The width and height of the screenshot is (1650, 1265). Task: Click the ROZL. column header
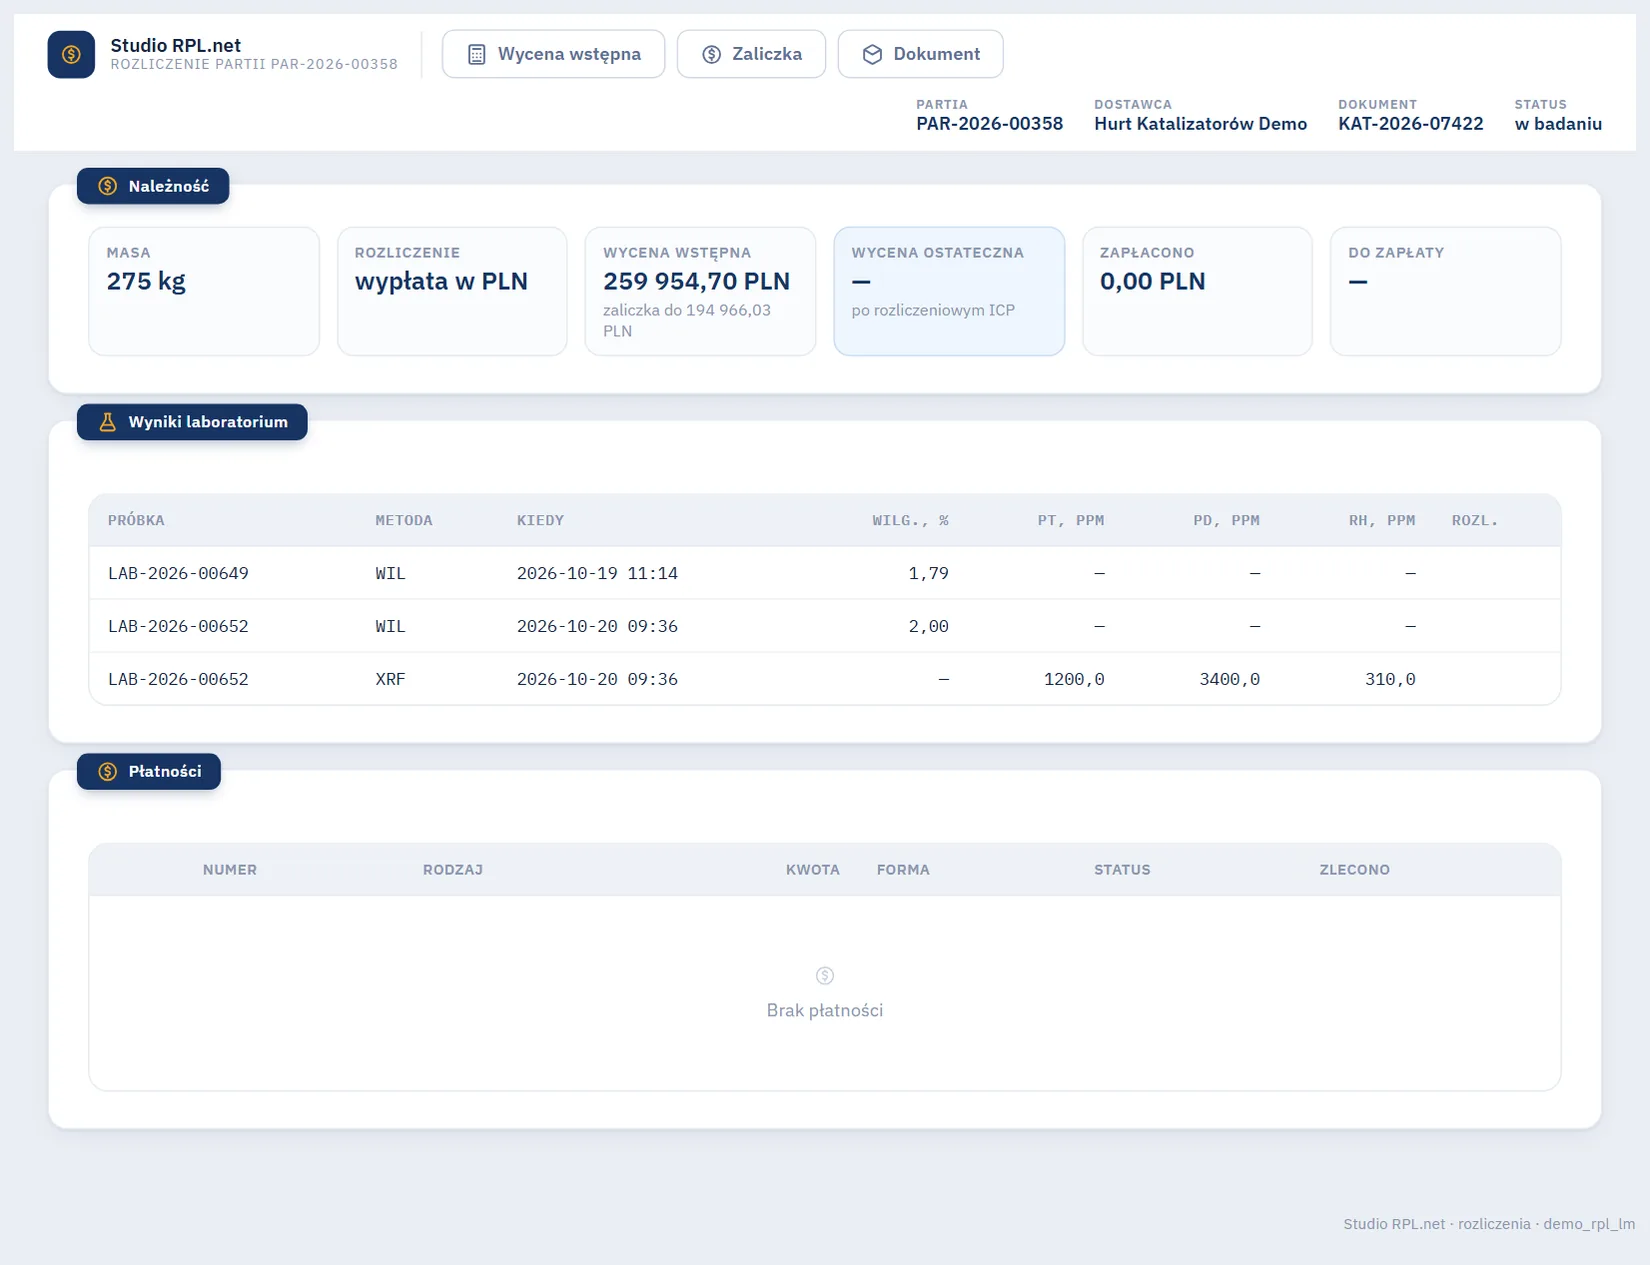(1475, 520)
